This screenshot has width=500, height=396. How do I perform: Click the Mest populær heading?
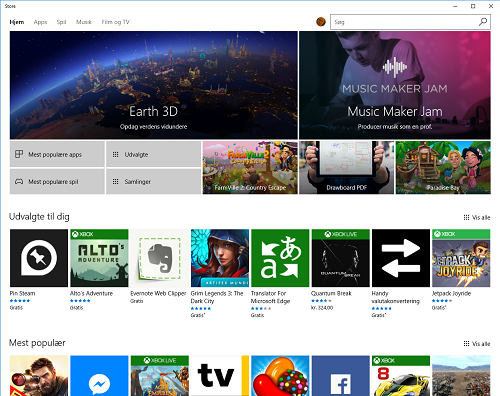[37, 343]
